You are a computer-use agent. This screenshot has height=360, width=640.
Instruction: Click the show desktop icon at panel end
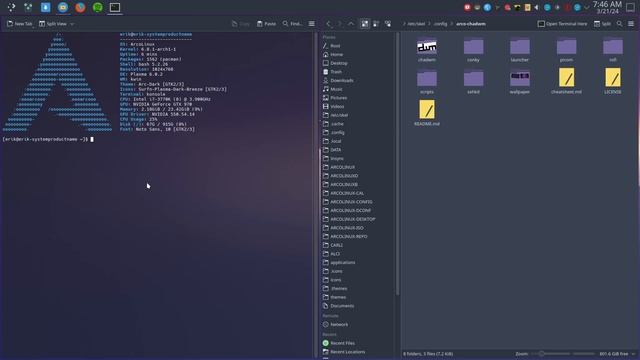pos(631,7)
